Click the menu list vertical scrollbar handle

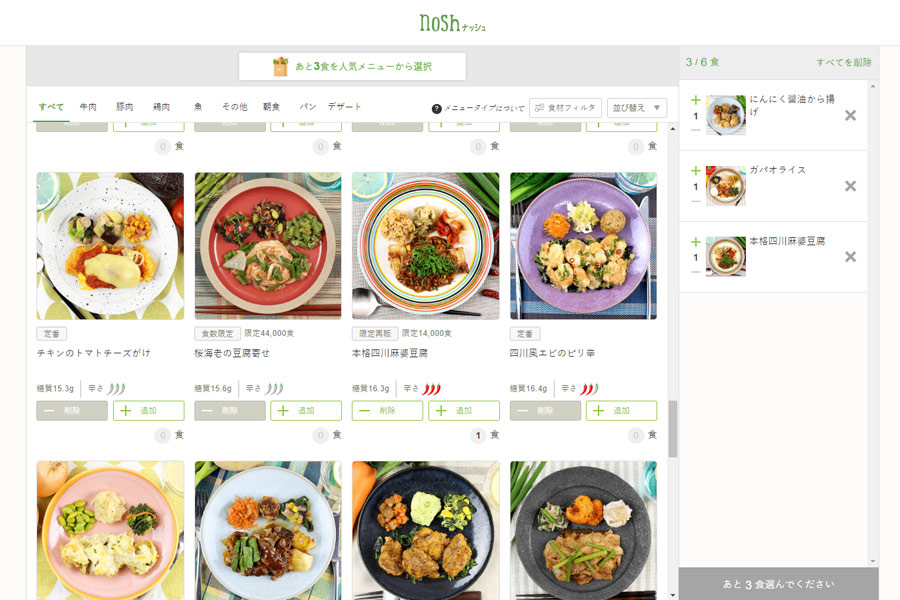tap(673, 428)
